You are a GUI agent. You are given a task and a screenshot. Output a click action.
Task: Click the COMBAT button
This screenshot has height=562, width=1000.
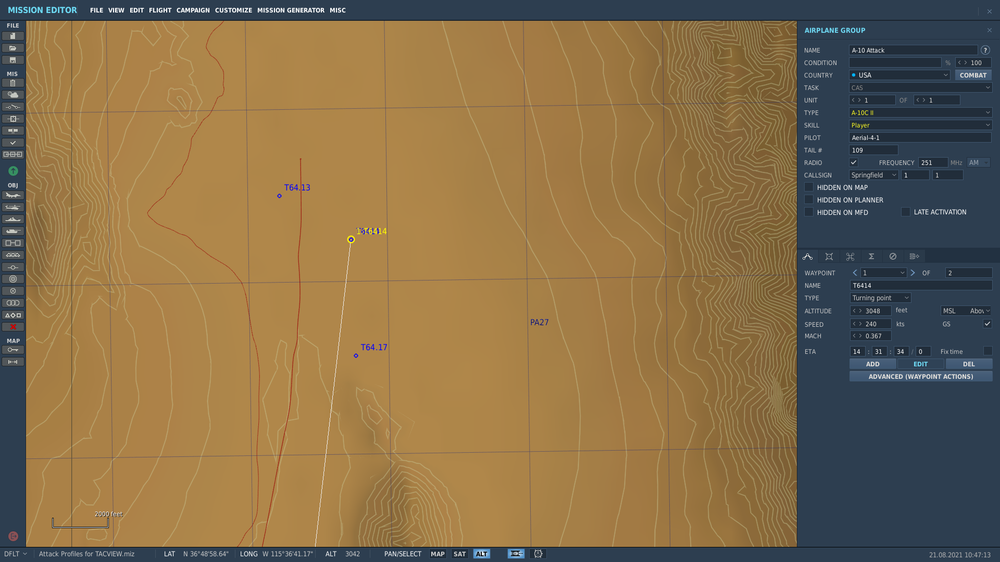pyautogui.click(x=973, y=75)
